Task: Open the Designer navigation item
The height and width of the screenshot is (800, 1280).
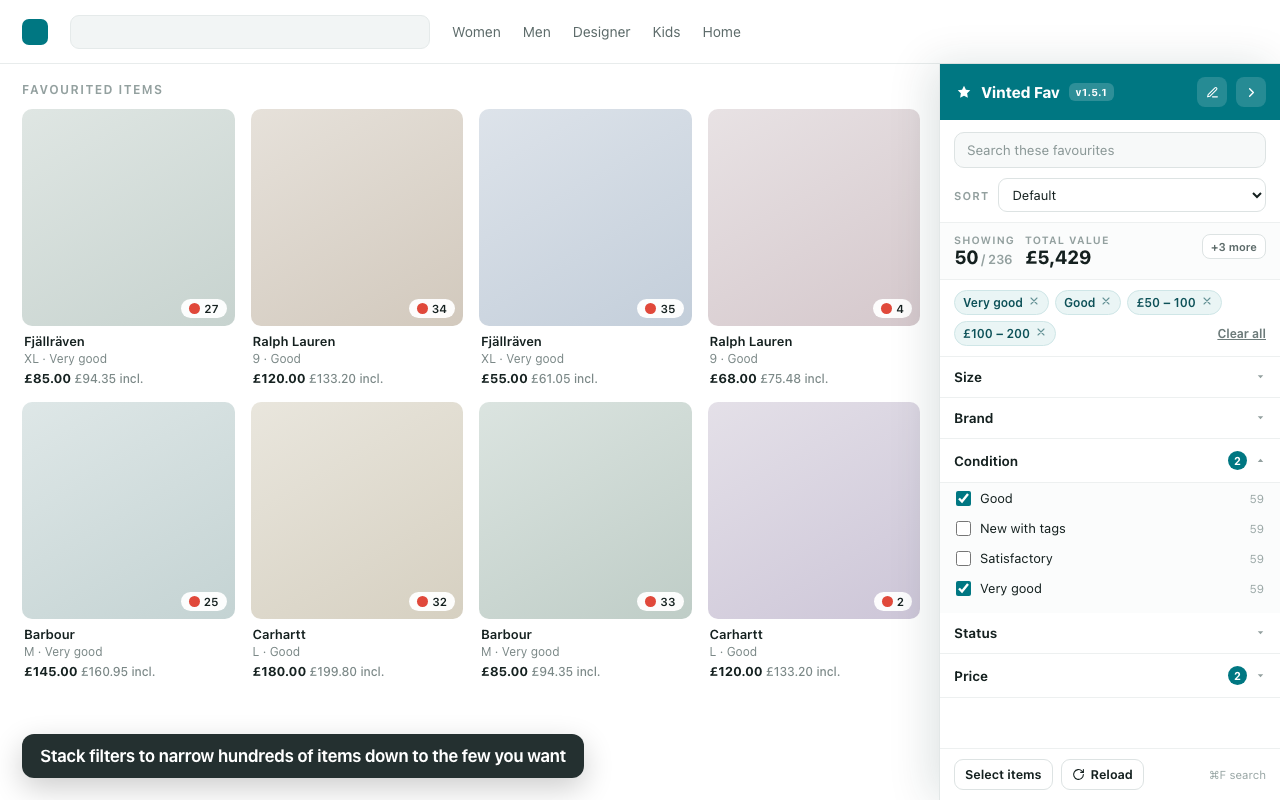Action: (x=602, y=32)
